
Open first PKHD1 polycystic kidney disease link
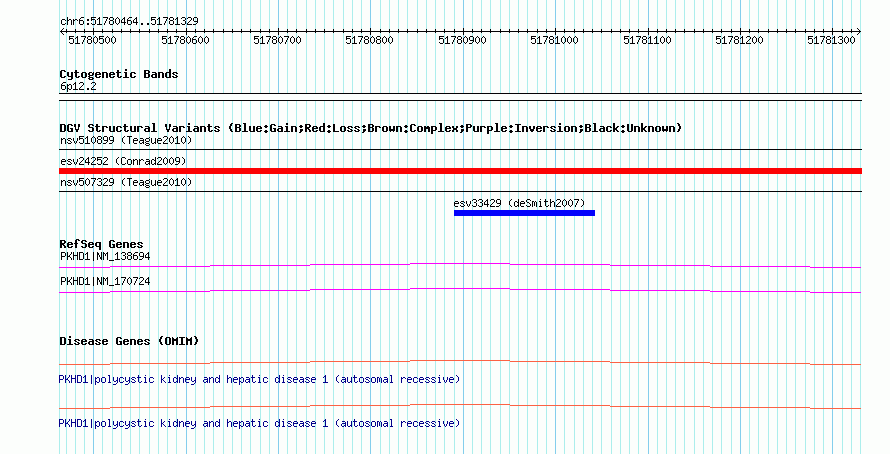[x=259, y=379]
